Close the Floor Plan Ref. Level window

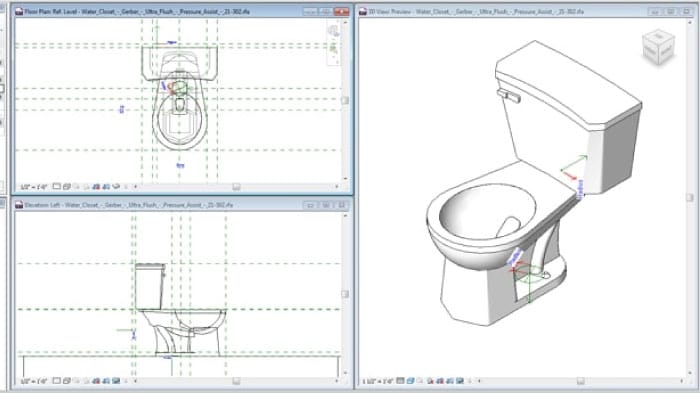pyautogui.click(x=342, y=12)
